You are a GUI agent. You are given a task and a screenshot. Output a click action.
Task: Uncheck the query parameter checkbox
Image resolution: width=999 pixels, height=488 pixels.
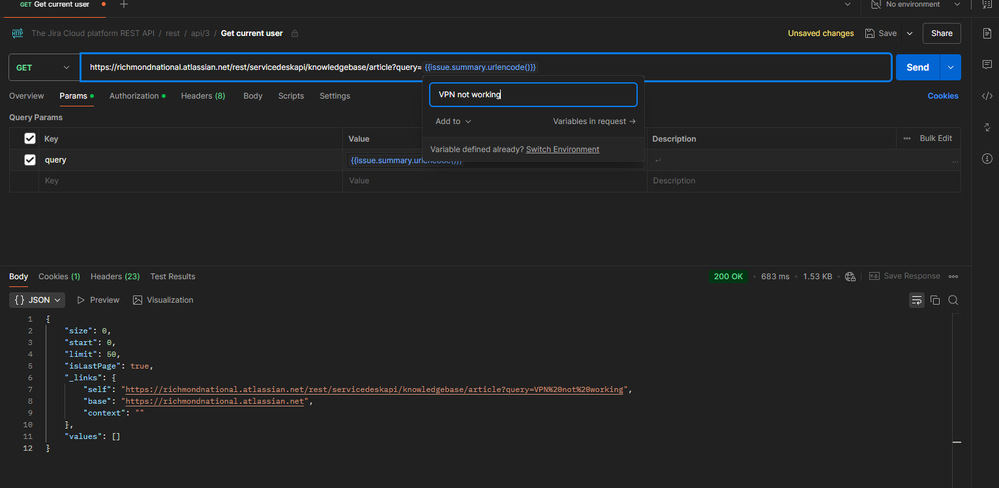click(30, 160)
